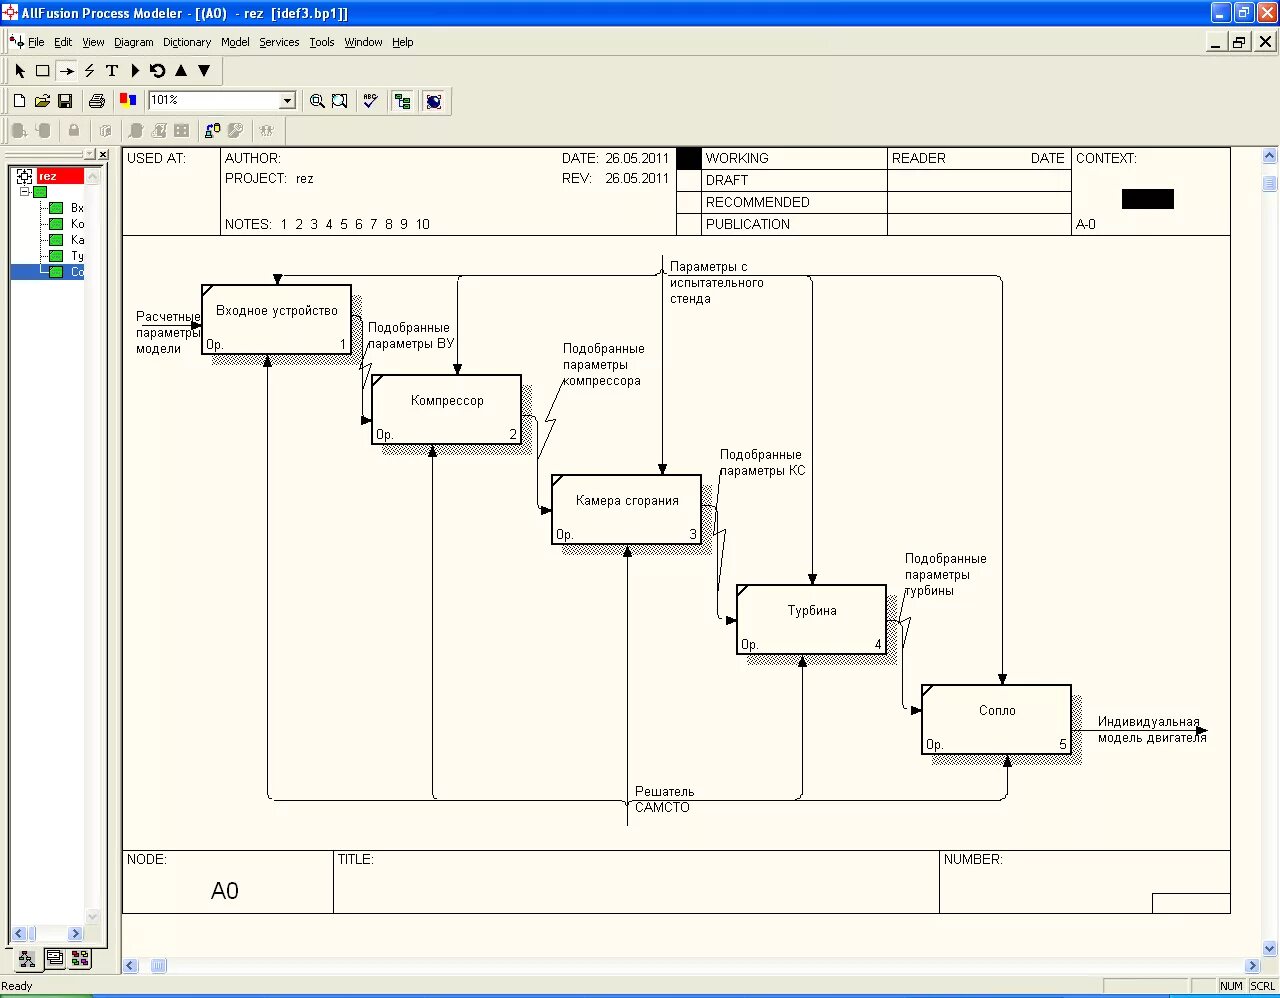
Task: Open the explorer panel options arrow
Action: [90, 154]
